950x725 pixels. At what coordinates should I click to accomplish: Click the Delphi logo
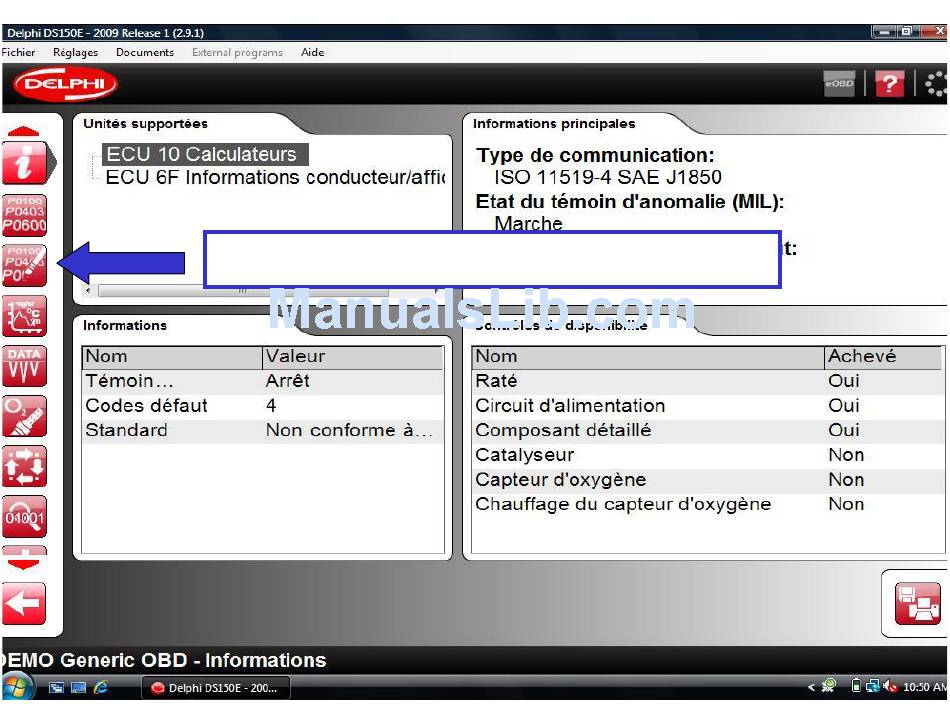click(x=65, y=84)
